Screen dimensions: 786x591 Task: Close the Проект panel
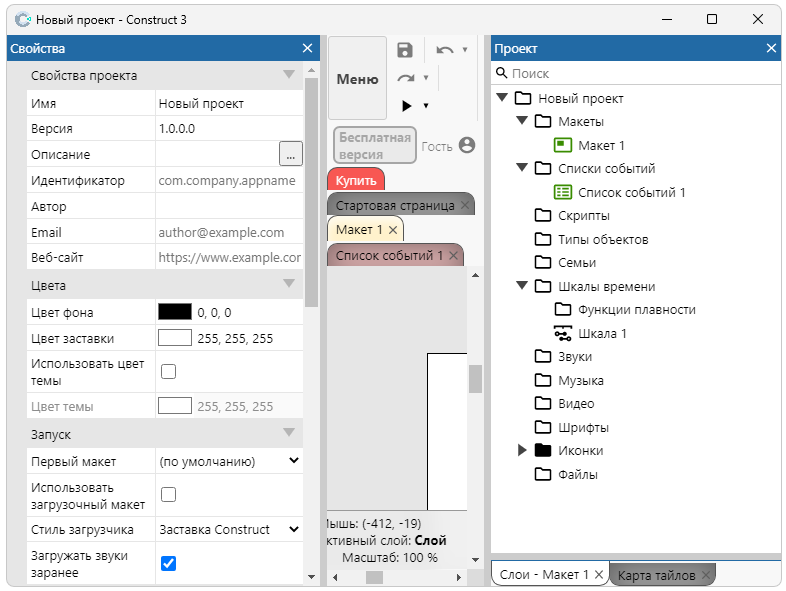pos(771,48)
